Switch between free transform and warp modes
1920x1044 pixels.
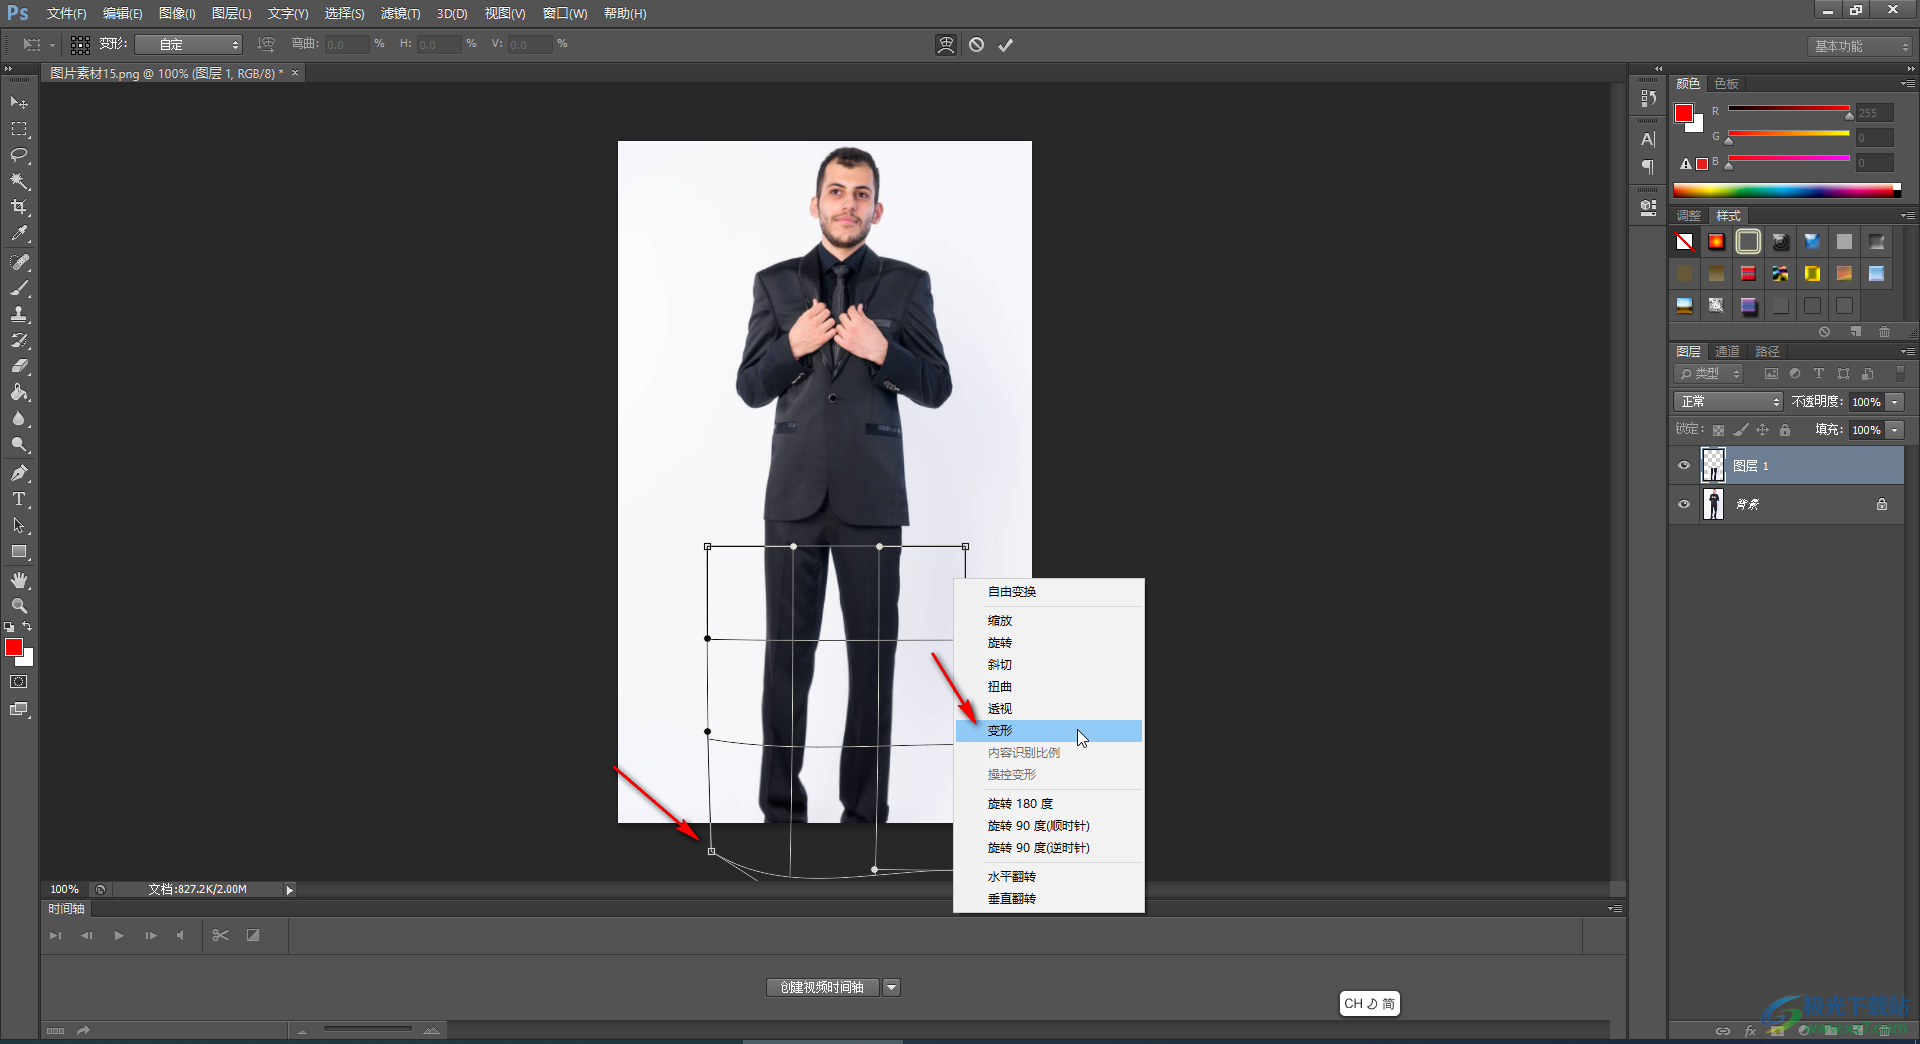(946, 45)
